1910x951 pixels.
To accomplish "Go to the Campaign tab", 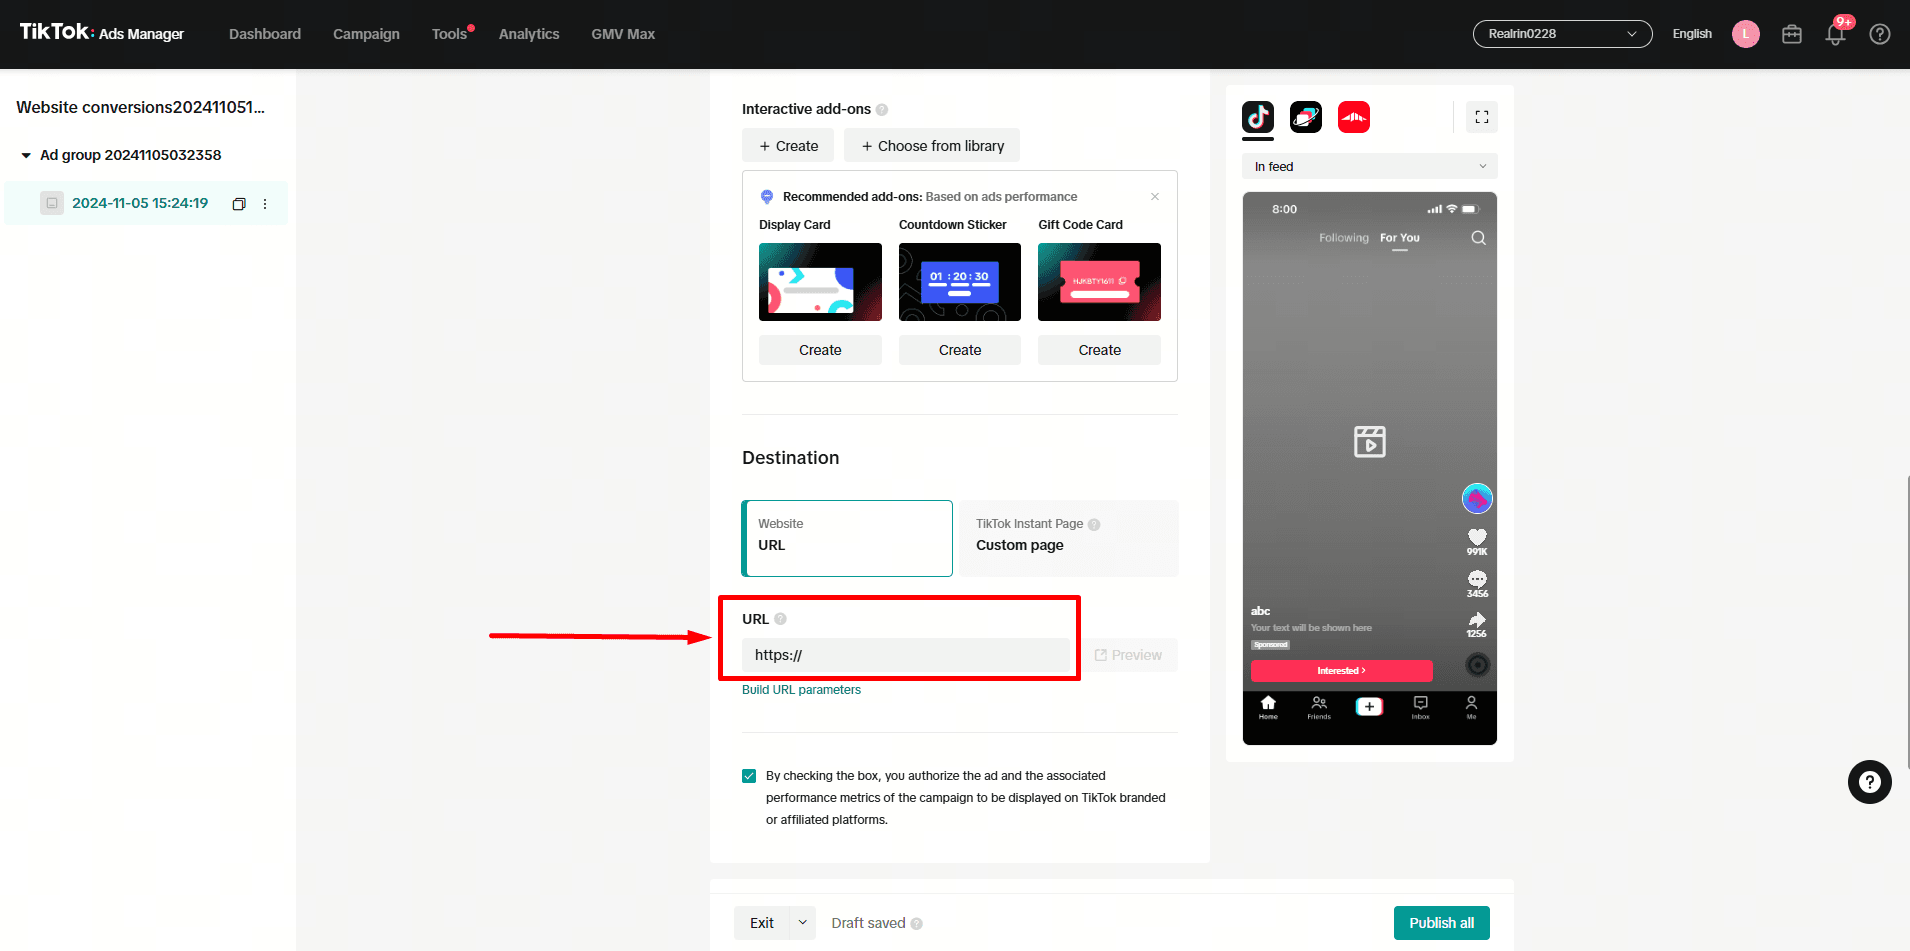I will [x=366, y=34].
